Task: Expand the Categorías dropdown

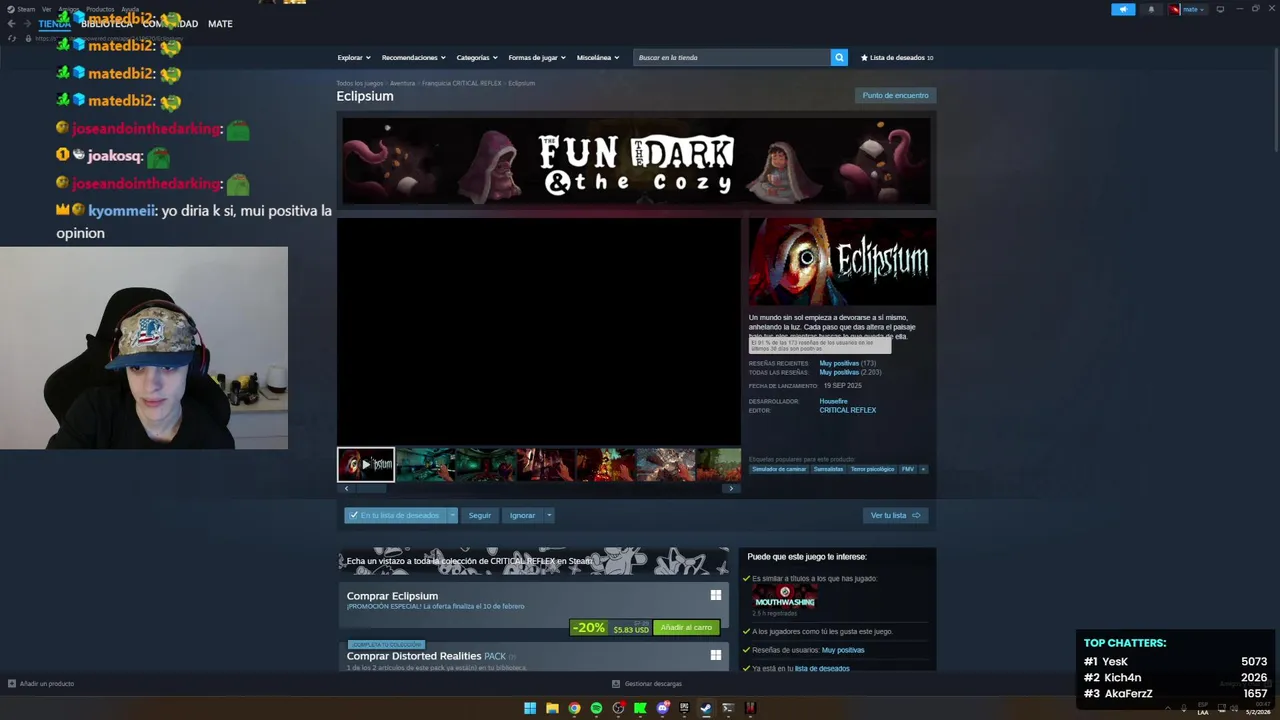Action: (477, 57)
